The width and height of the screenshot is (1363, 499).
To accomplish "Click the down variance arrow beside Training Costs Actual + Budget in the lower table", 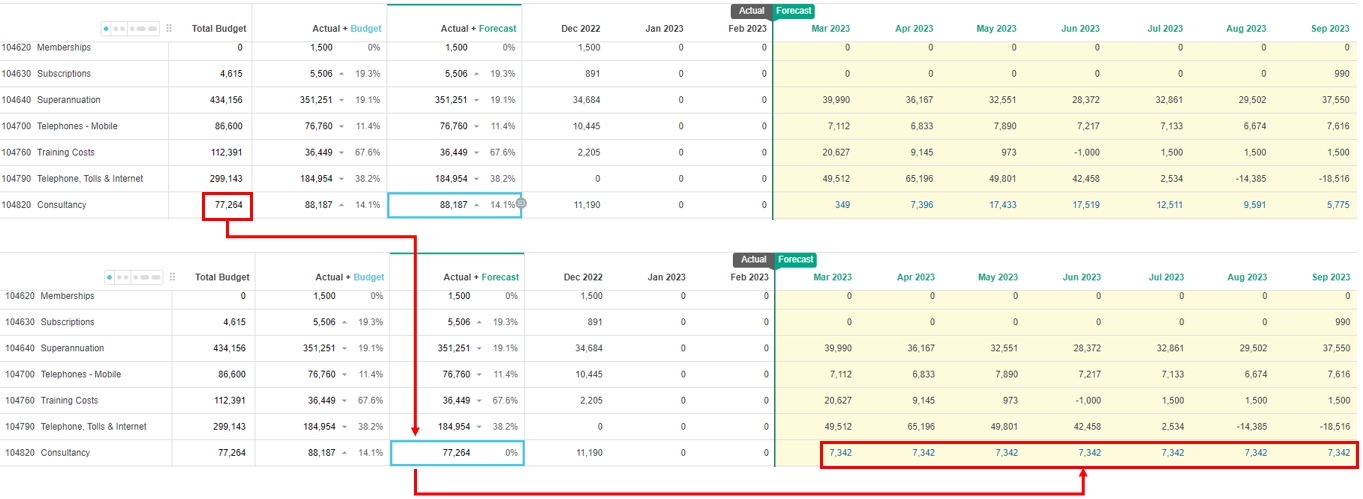I will tap(344, 400).
